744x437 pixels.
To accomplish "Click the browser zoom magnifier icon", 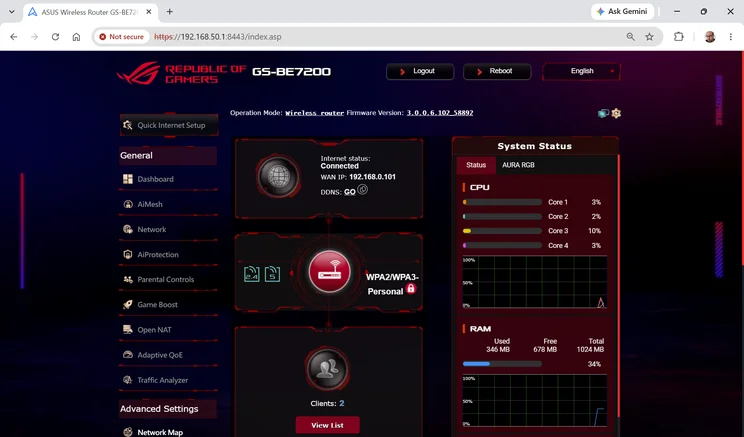I will click(631, 37).
